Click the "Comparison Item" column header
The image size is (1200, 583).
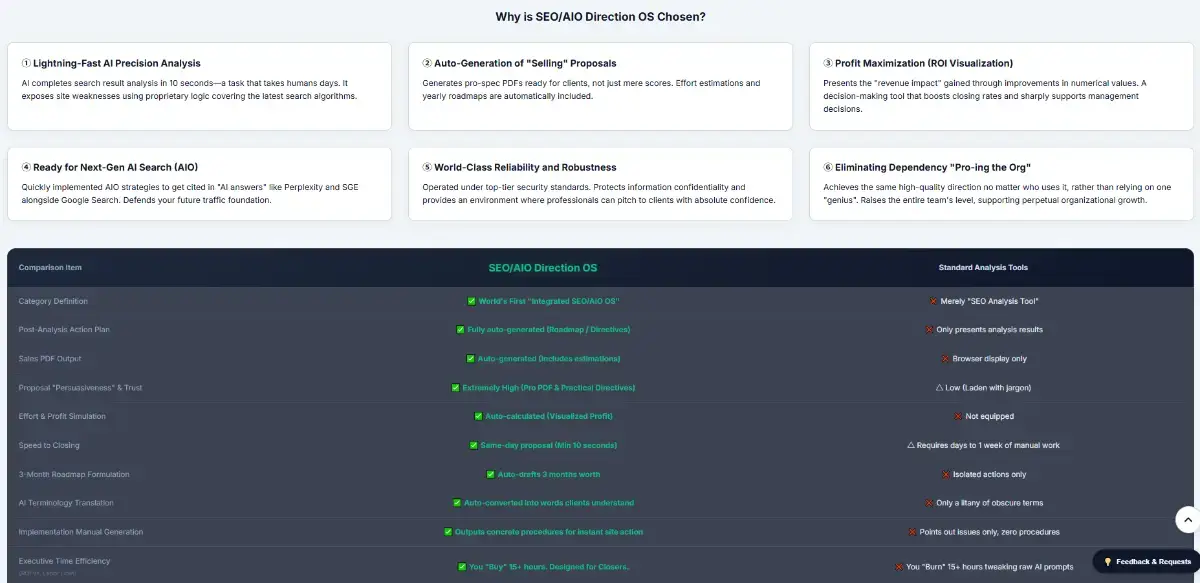click(50, 268)
